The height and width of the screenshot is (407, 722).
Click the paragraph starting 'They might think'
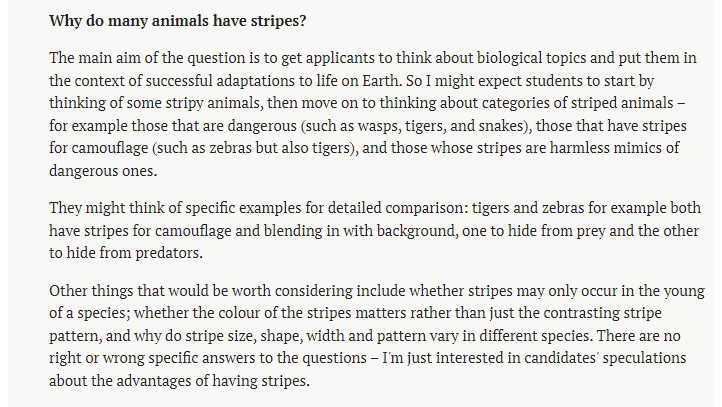pos(375,230)
